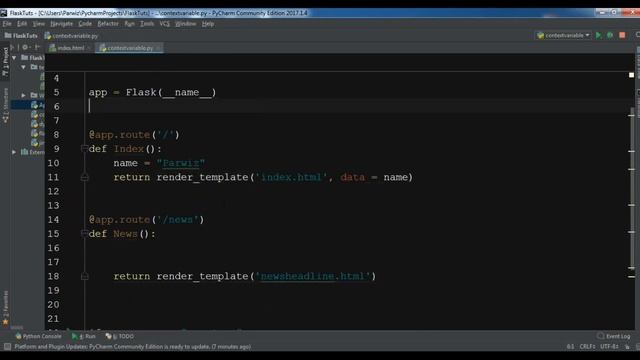Image resolution: width=640 pixels, height=360 pixels.
Task: Open the Event Log
Action: coord(614,336)
